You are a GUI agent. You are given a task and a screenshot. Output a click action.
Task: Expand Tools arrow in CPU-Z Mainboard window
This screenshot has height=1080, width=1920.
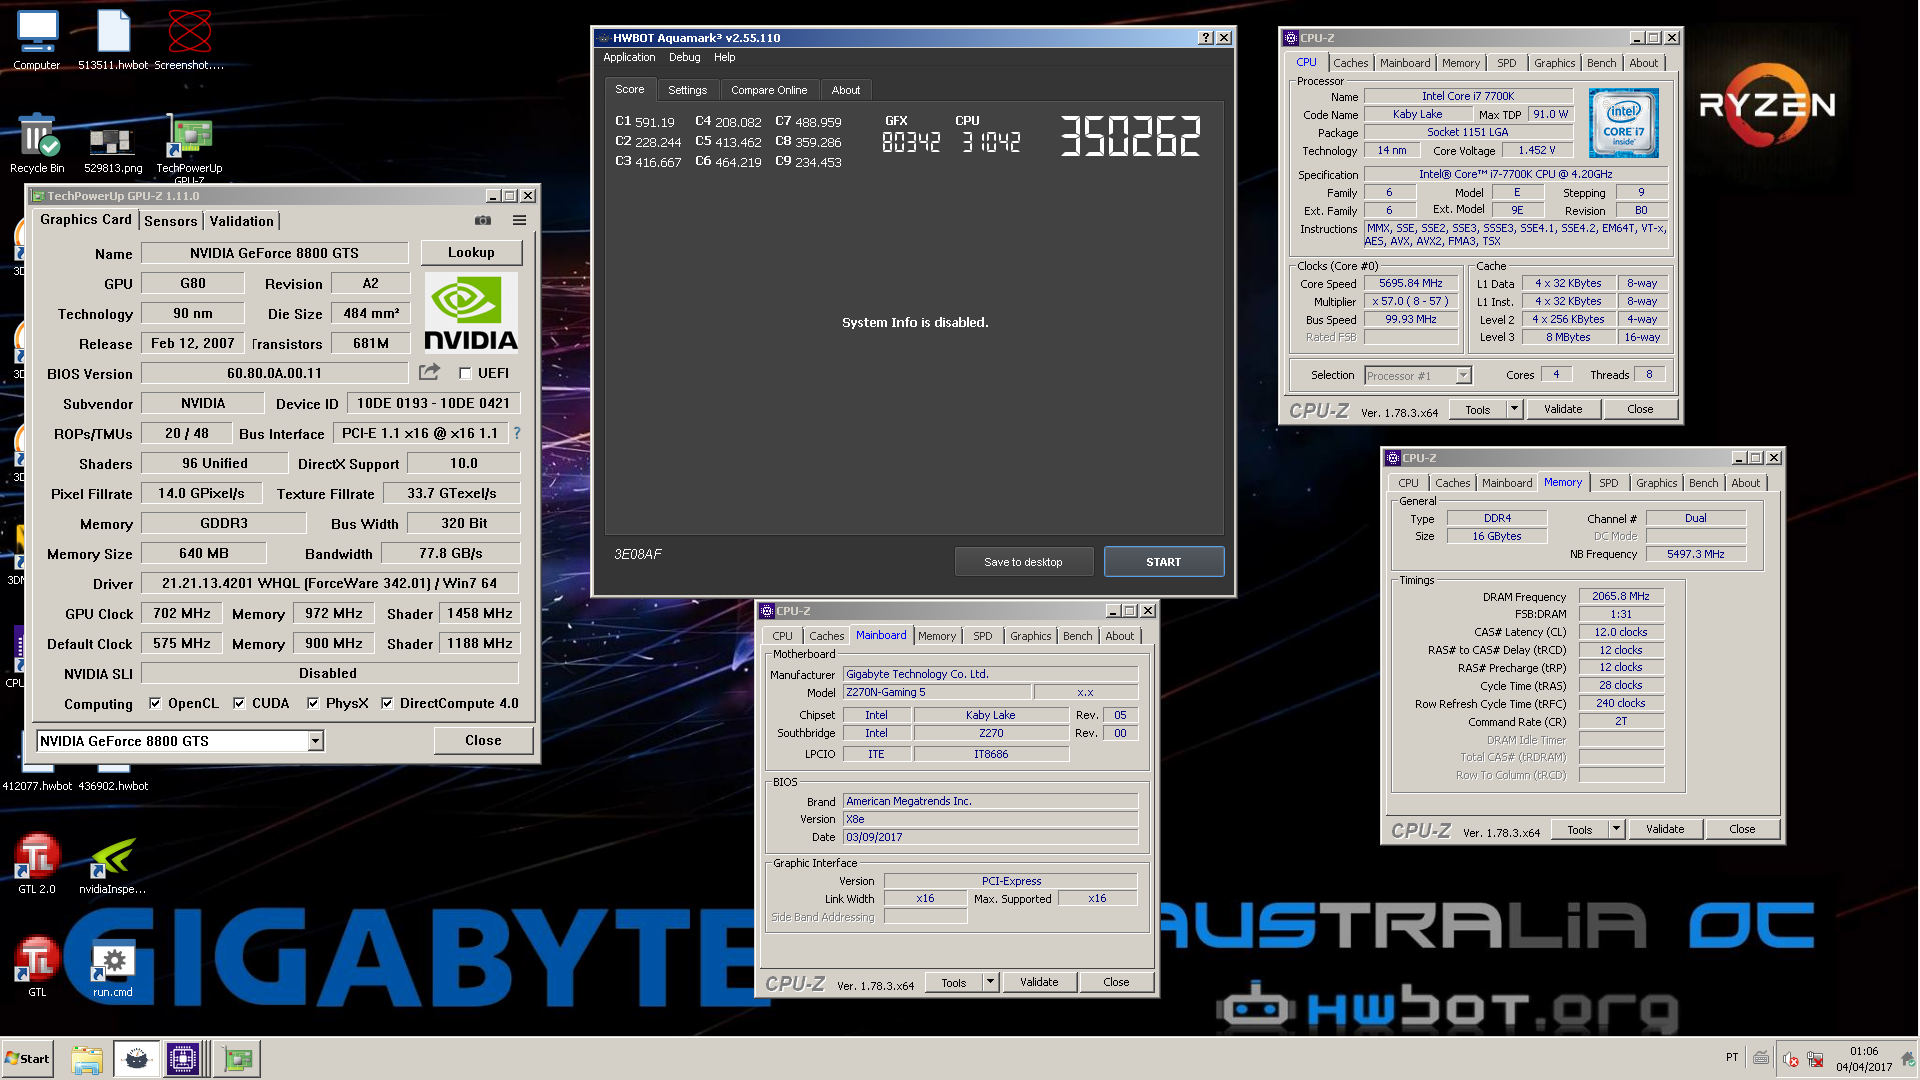[x=990, y=982]
